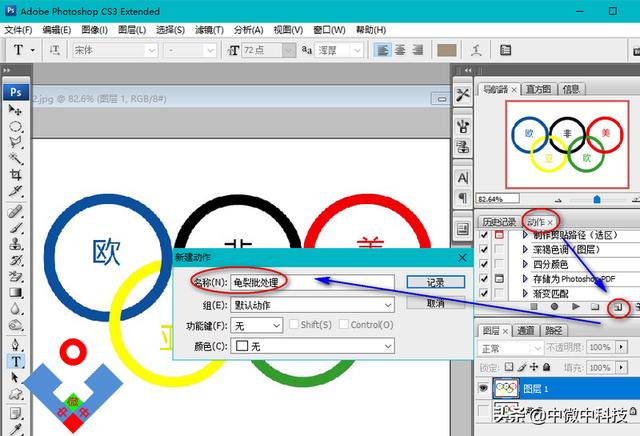640x436 pixels.
Task: Select the Healing Brush tool
Action: [x=16, y=211]
